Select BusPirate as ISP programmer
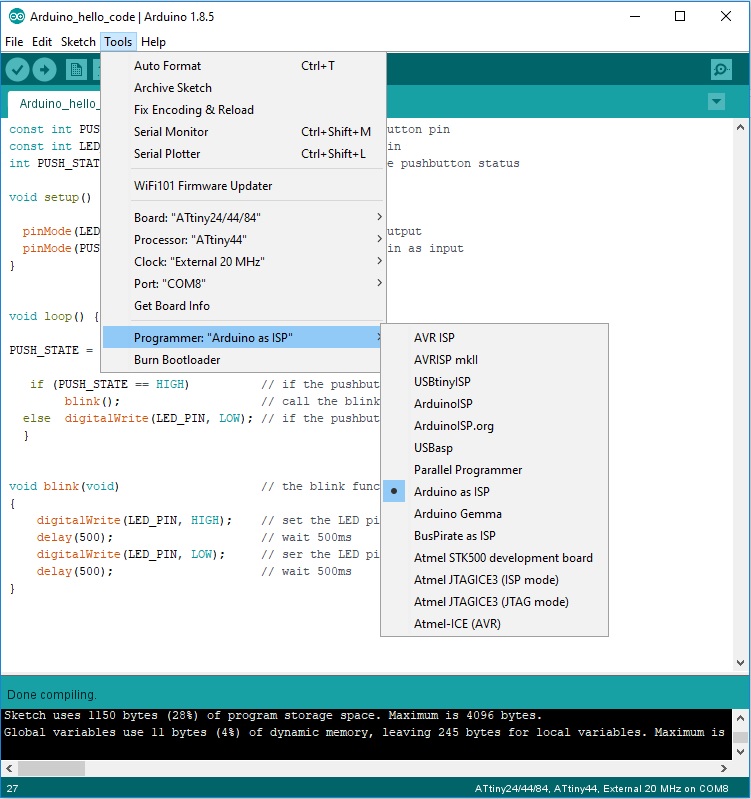The image size is (751, 799). coord(494,535)
